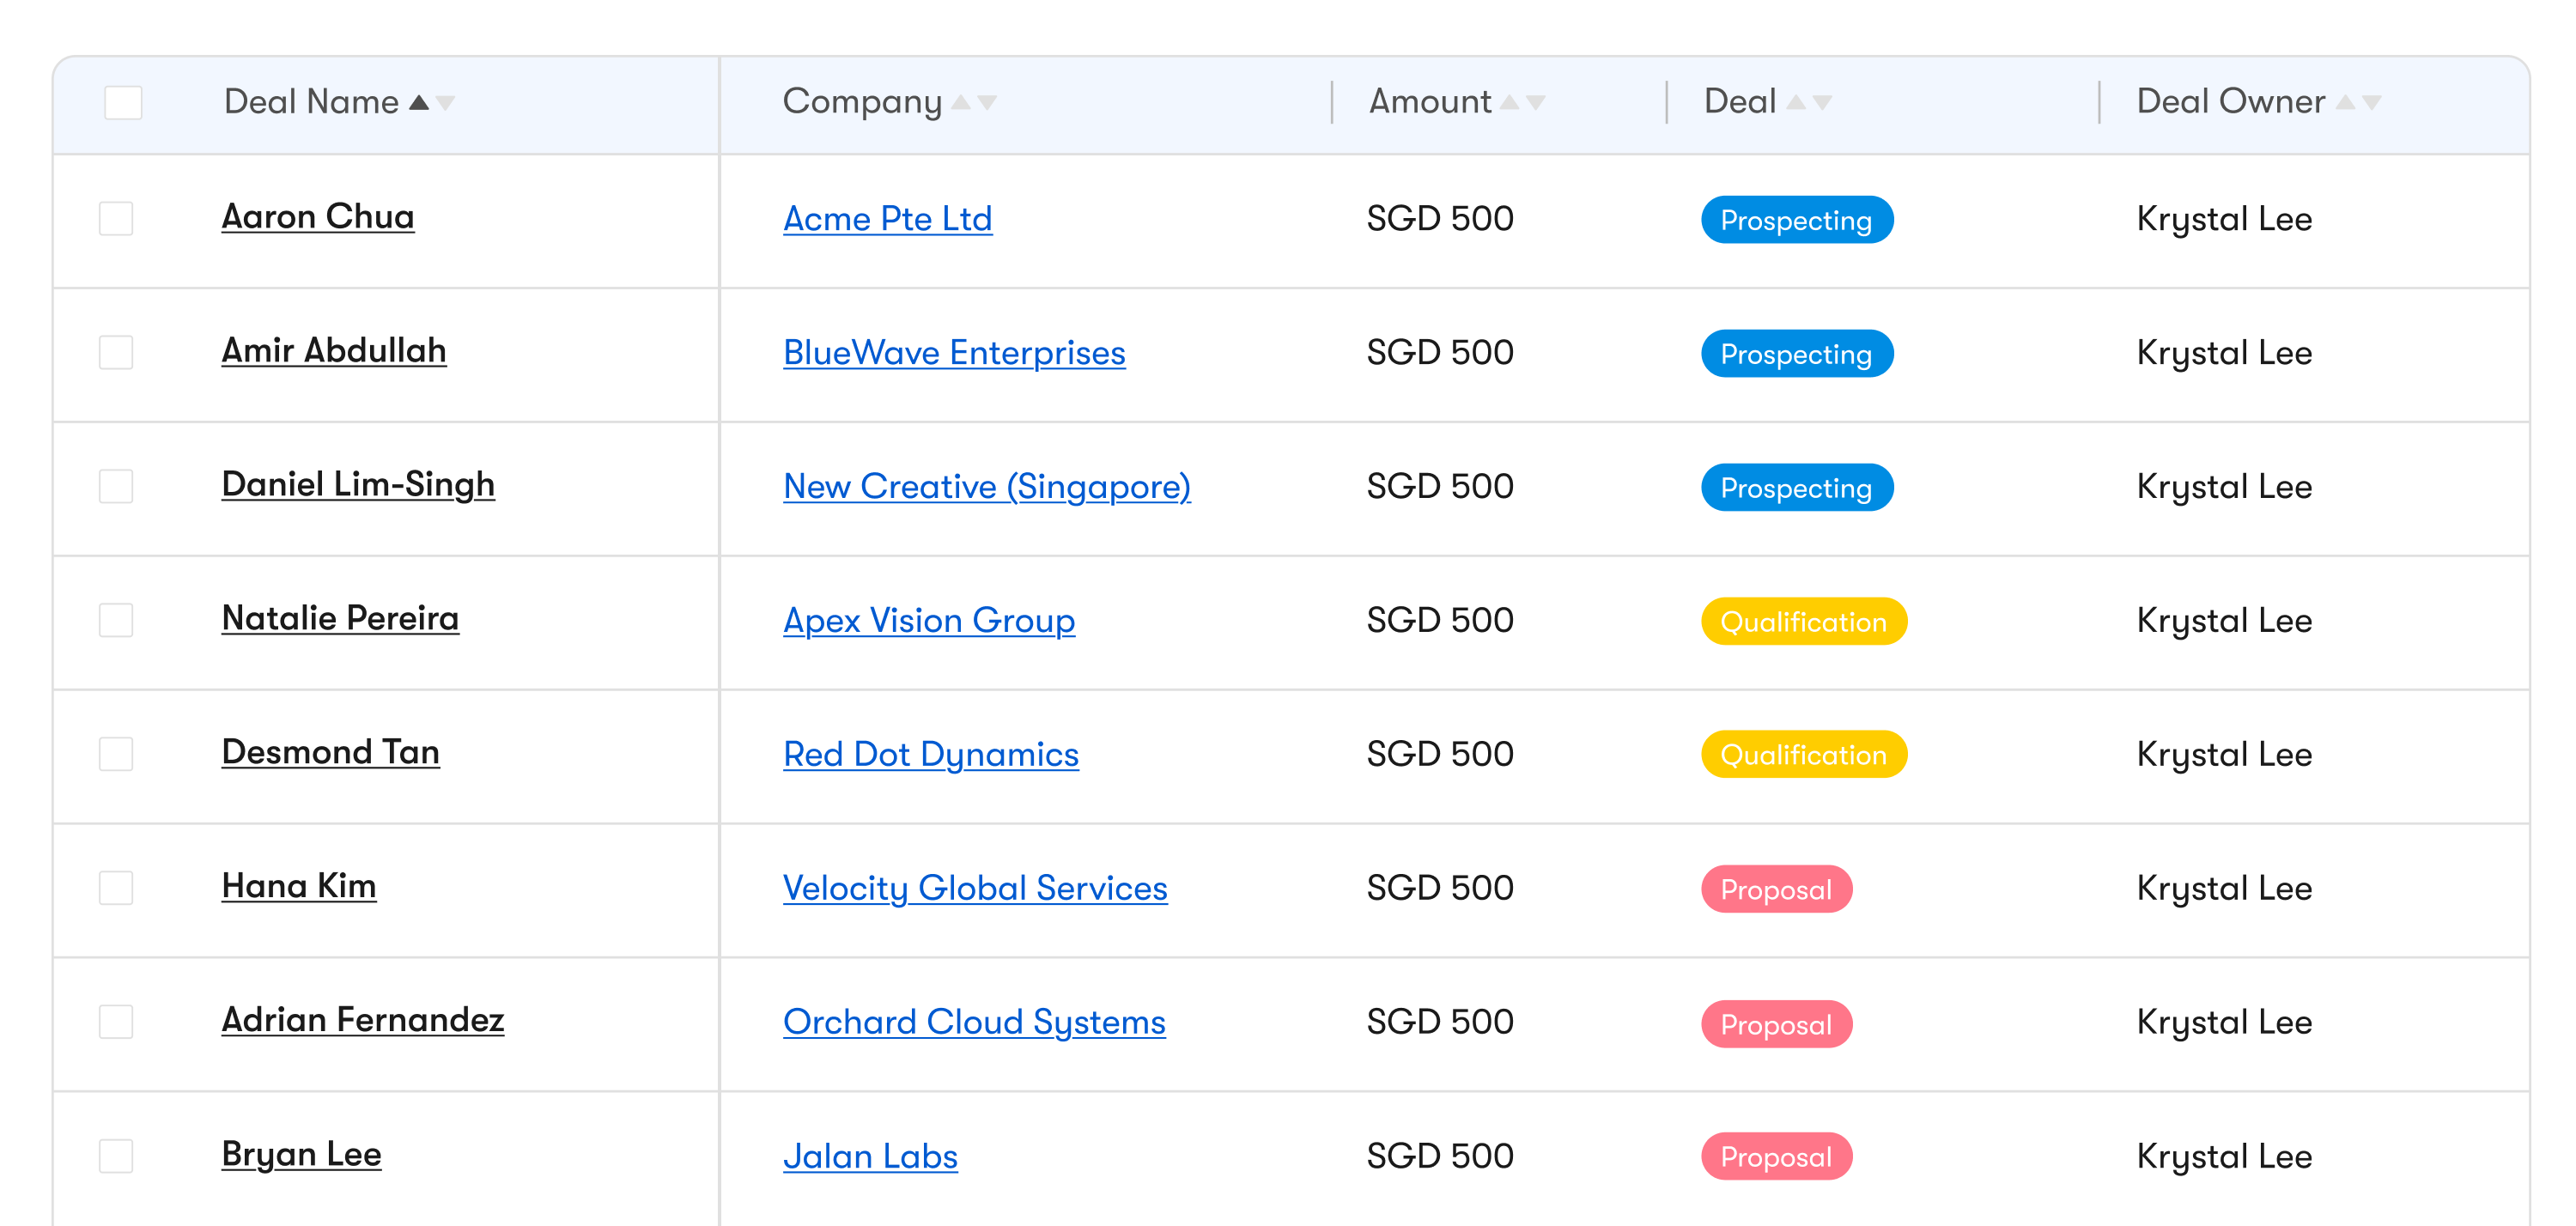2576x1226 pixels.
Task: Click the Deal column header label
Action: (1740, 102)
